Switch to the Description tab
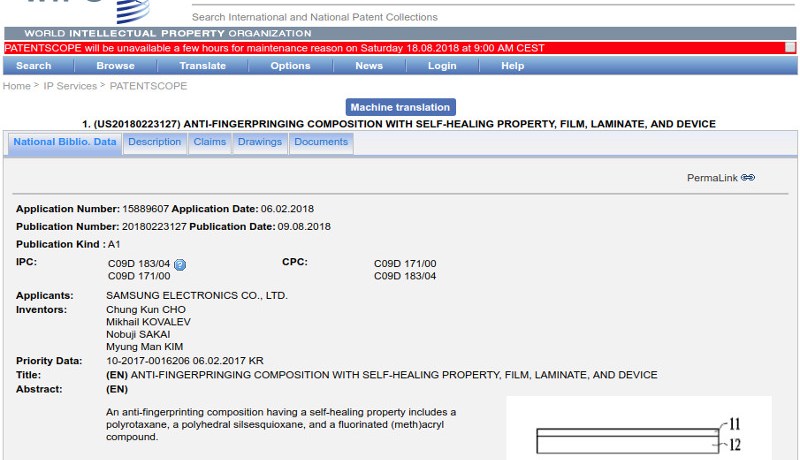800x460 pixels. [155, 142]
